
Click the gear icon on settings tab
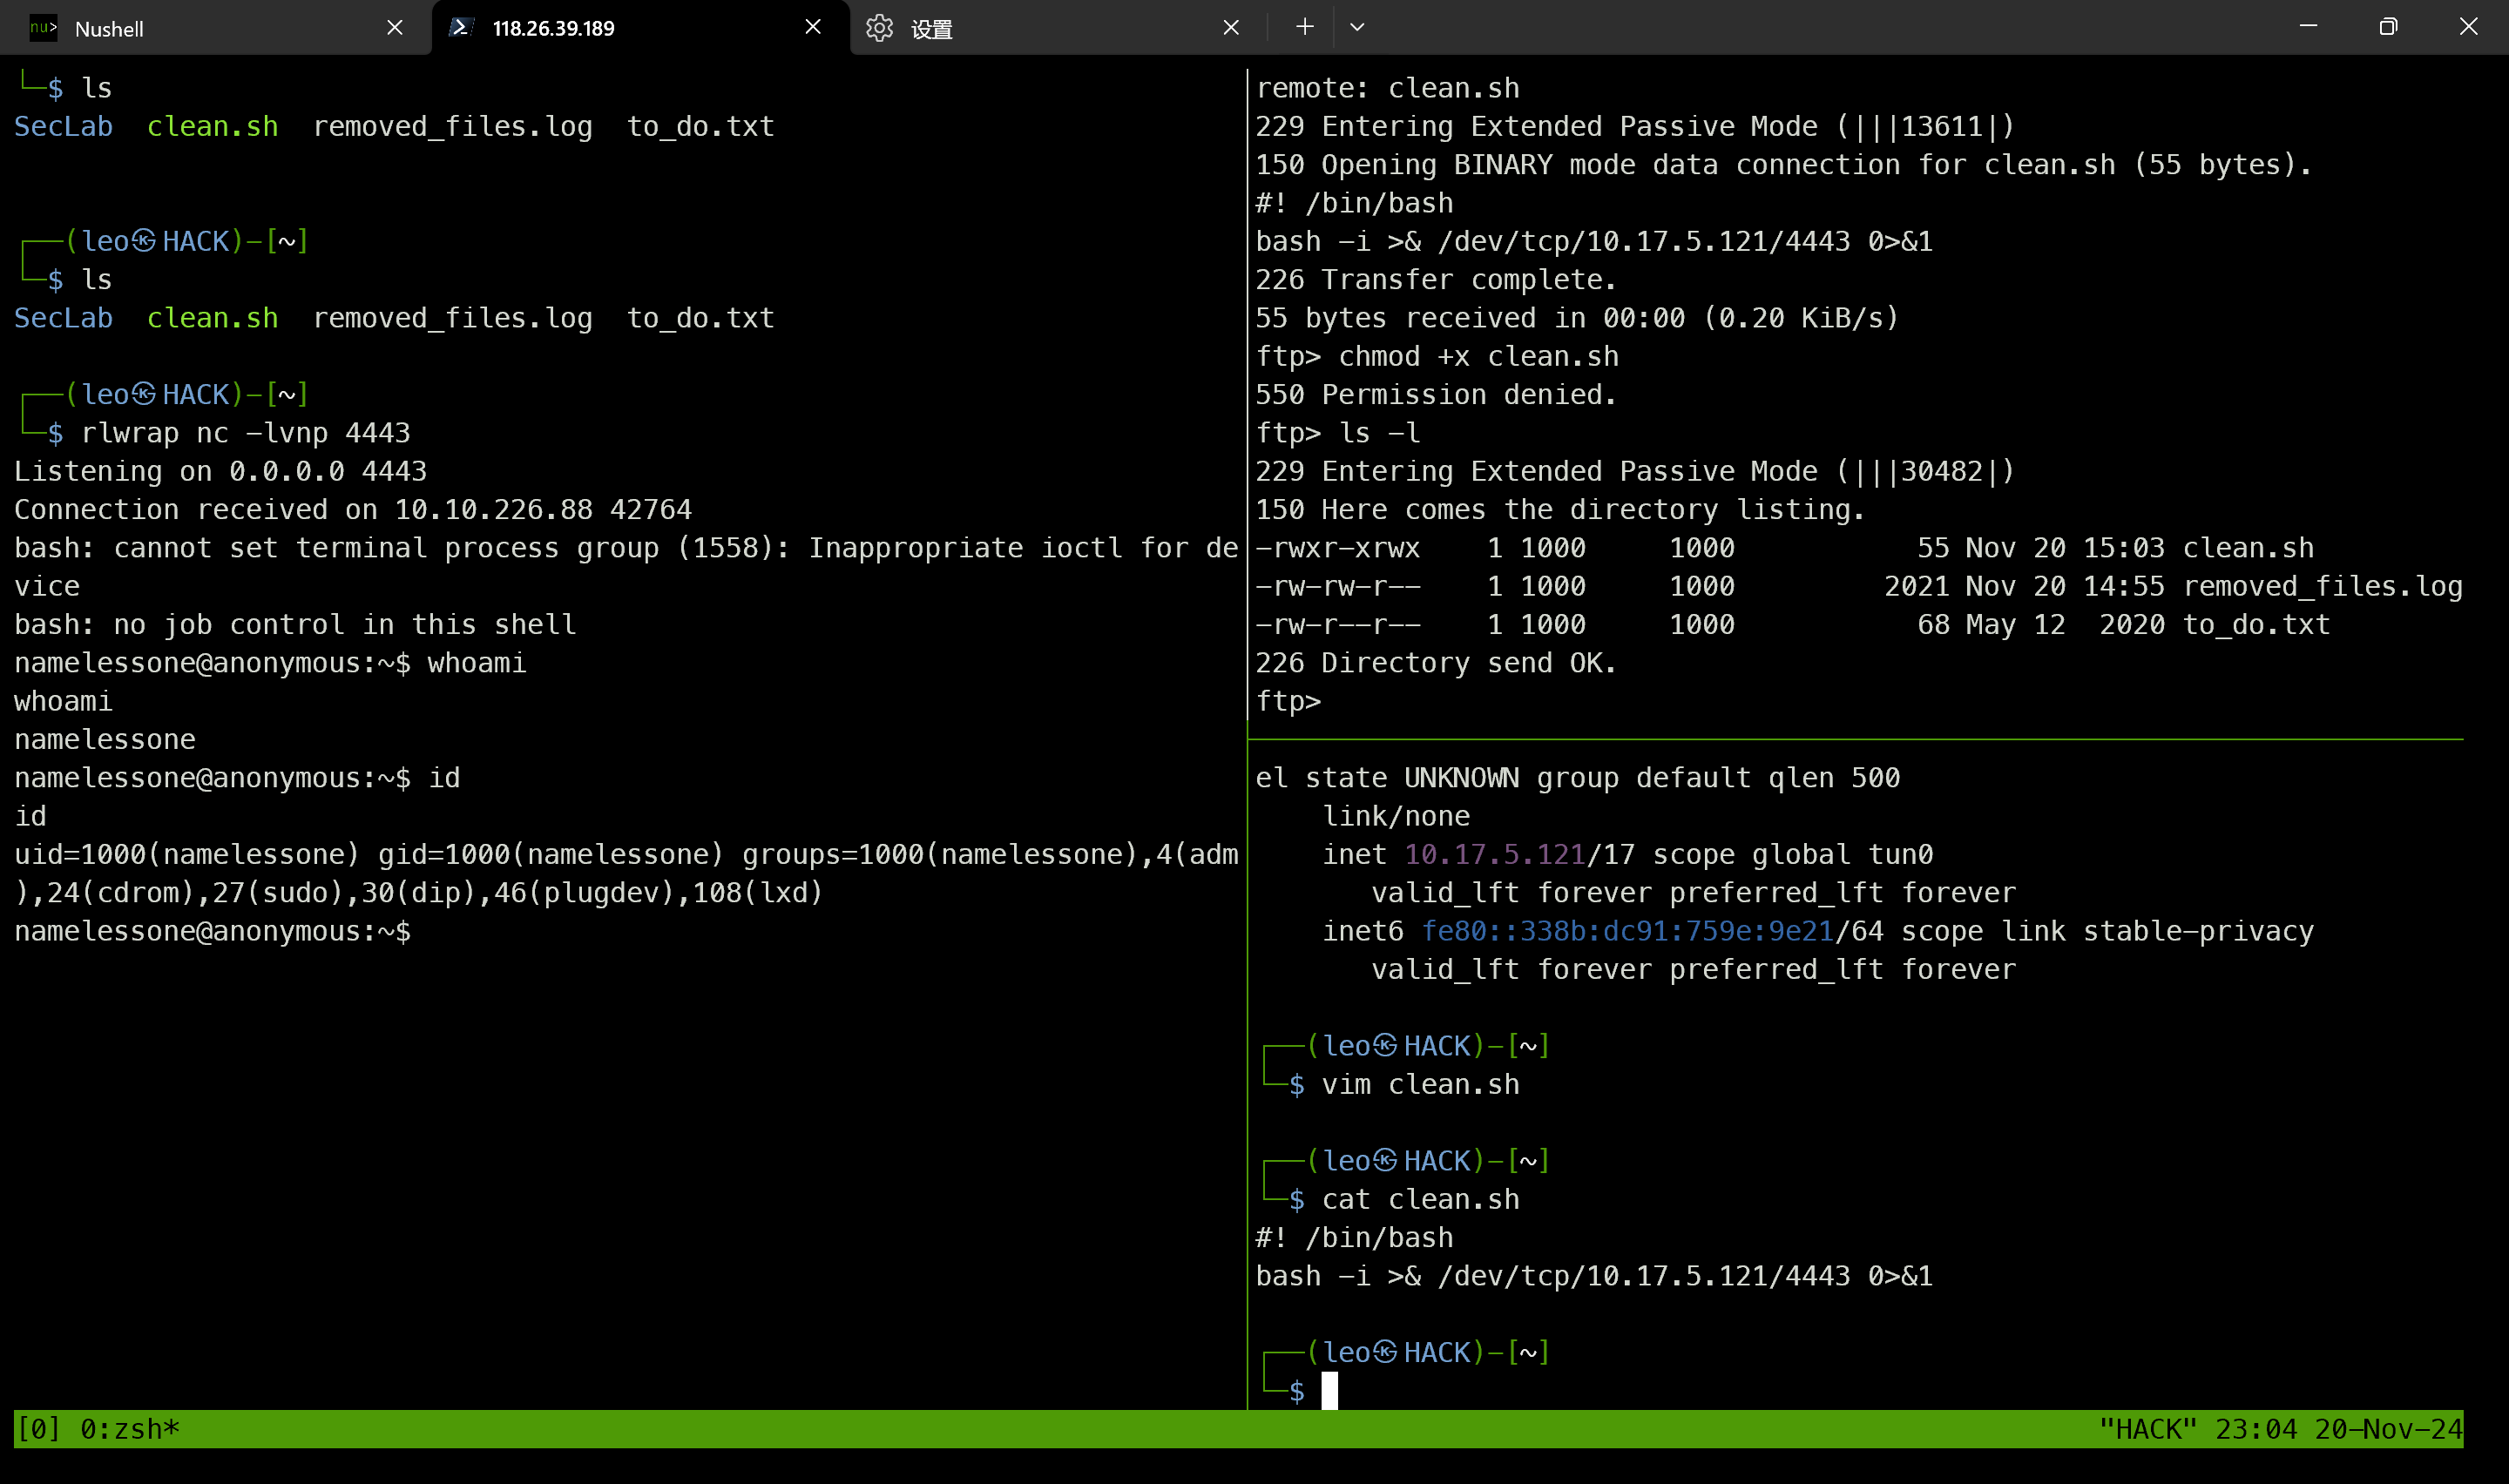tap(879, 28)
